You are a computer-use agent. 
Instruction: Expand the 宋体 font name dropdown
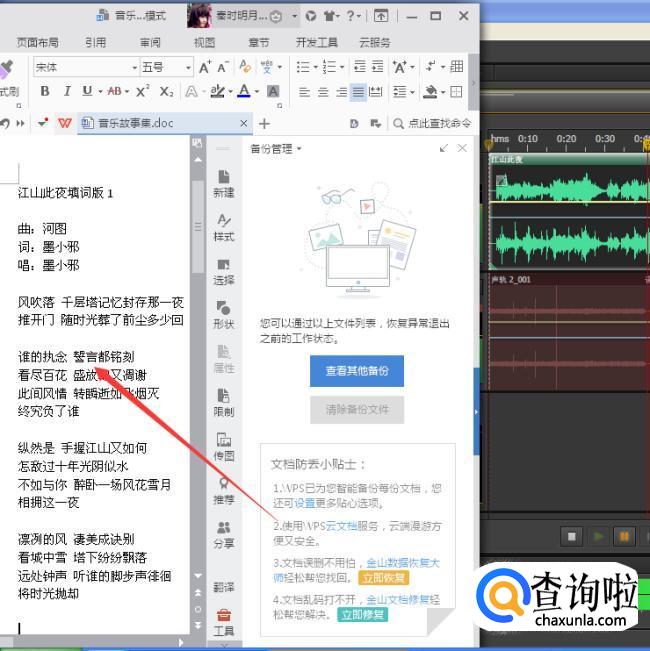pos(133,67)
